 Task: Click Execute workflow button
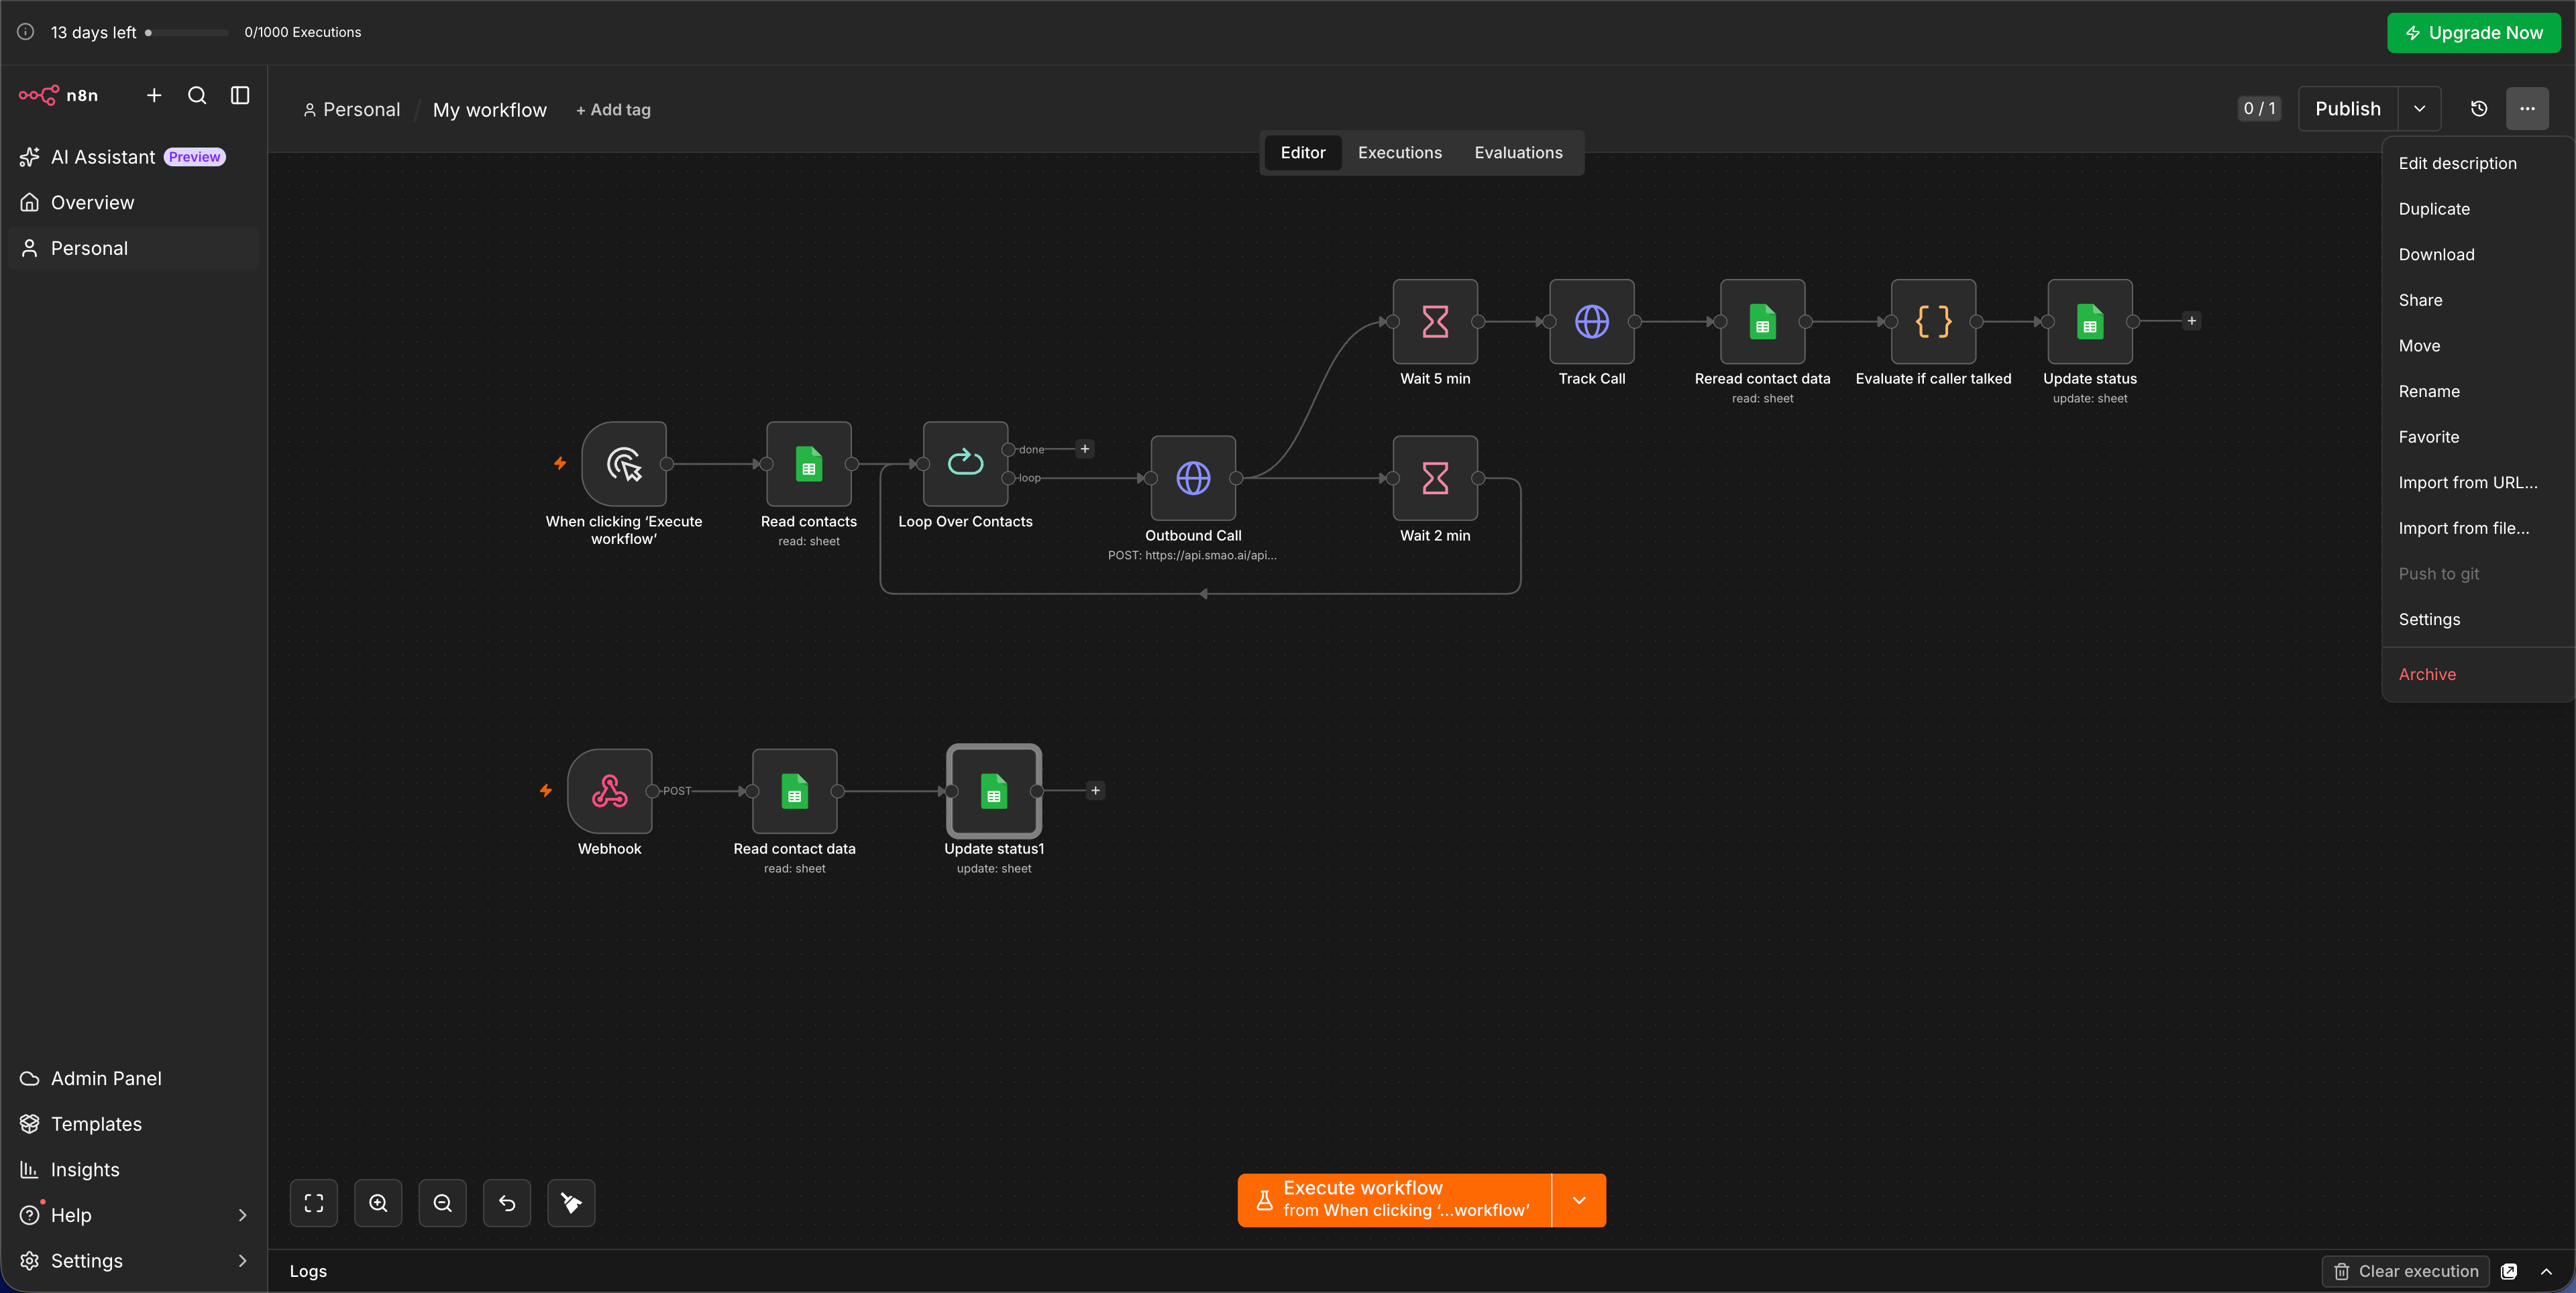pyautogui.click(x=1394, y=1200)
